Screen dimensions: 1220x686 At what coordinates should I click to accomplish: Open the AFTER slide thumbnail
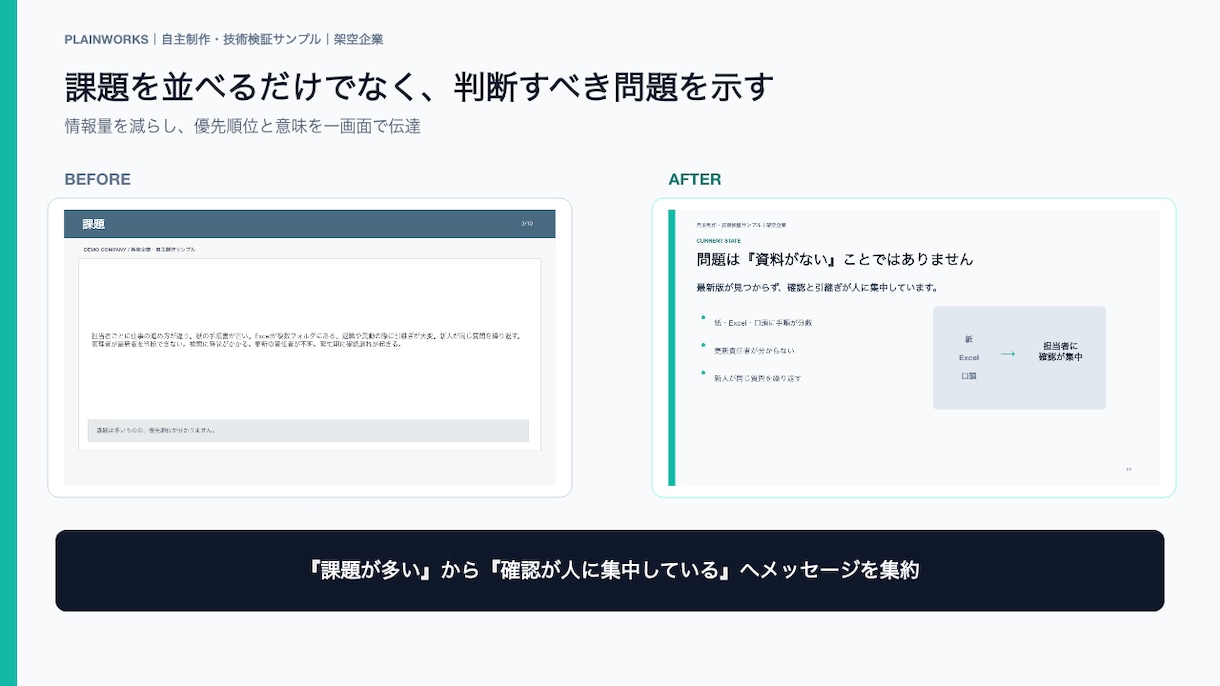(x=914, y=348)
